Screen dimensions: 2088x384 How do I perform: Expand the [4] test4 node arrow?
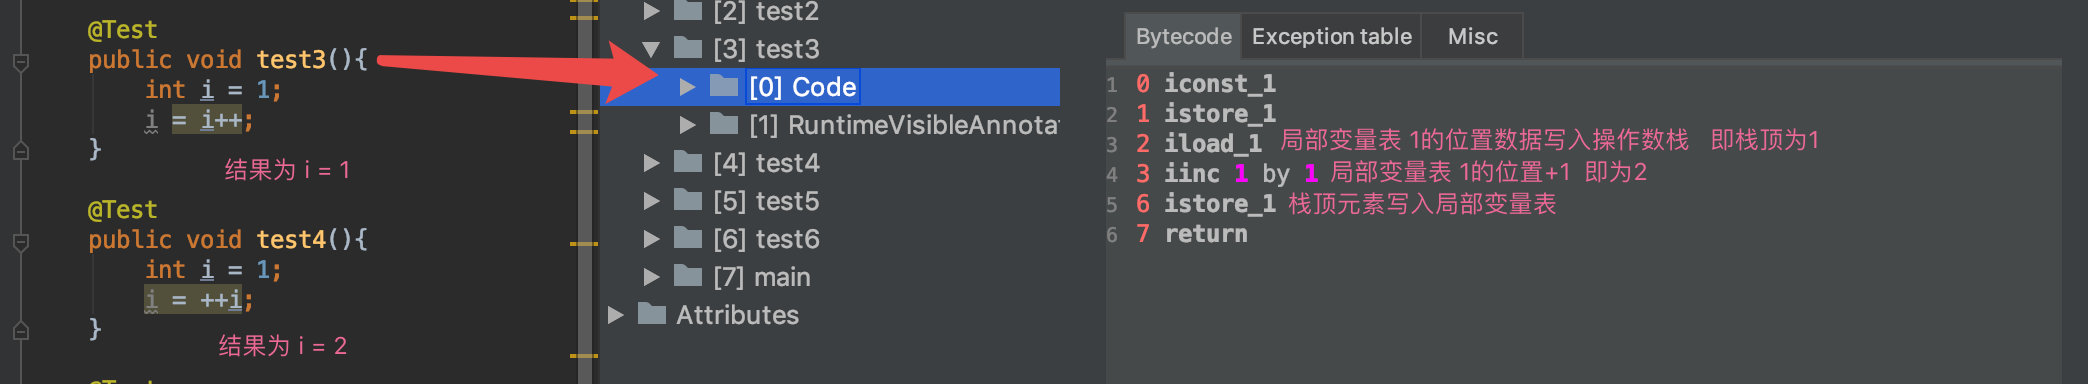(651, 163)
